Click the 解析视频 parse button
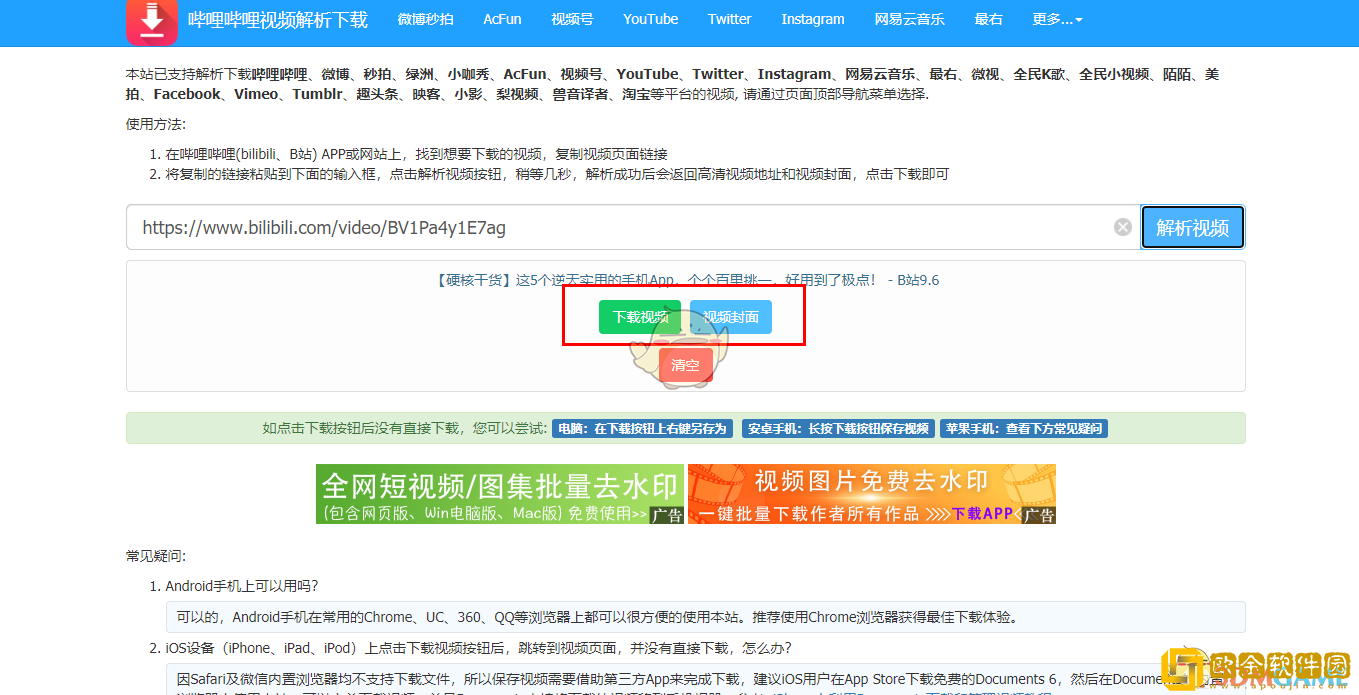 tap(1192, 227)
